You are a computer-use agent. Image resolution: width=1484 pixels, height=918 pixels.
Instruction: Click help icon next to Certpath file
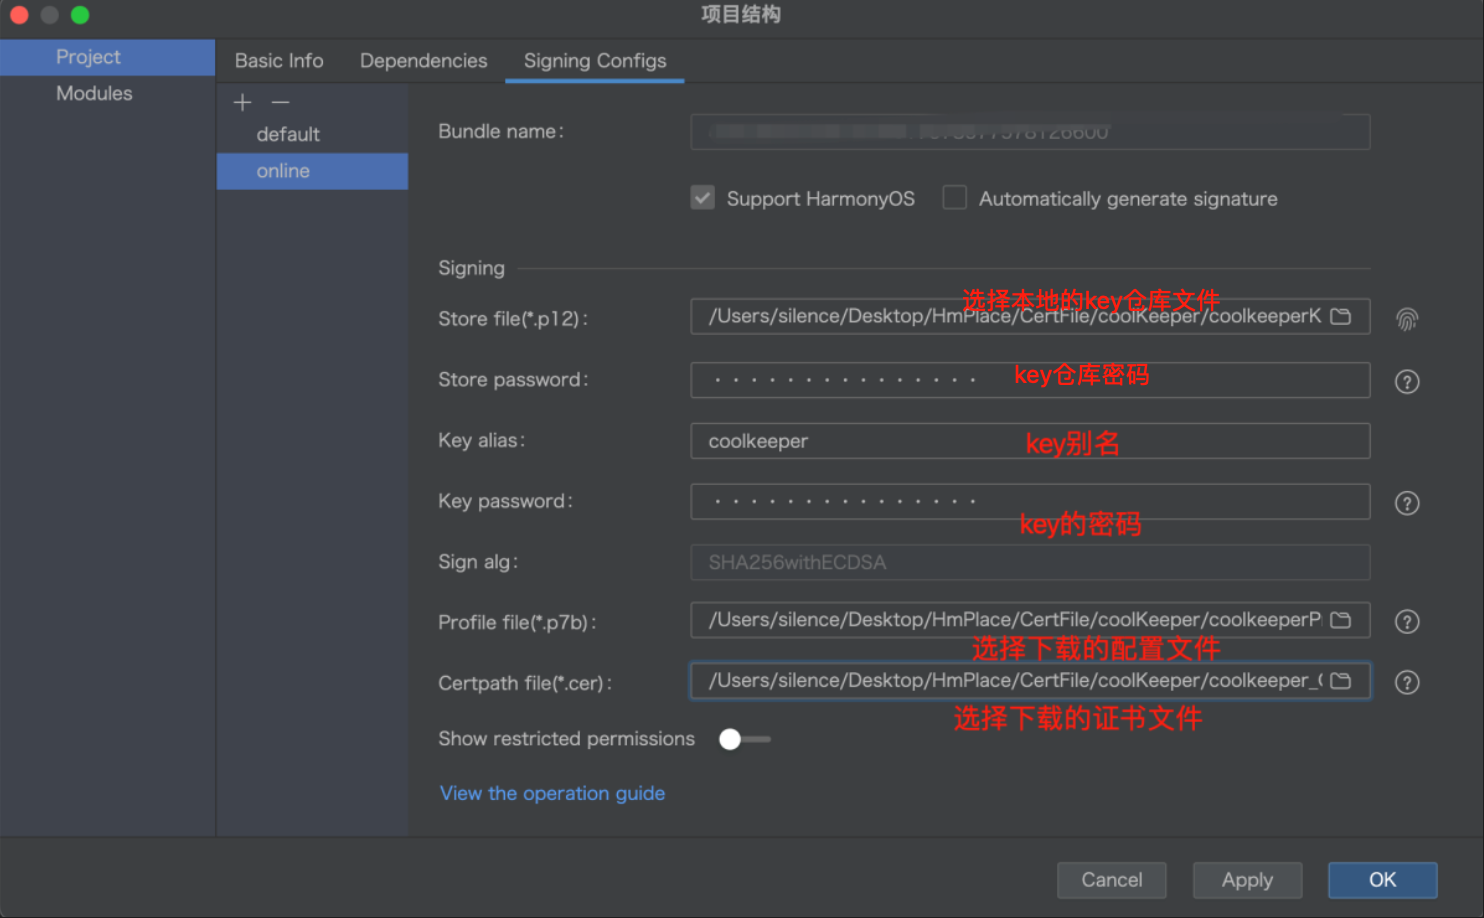tap(1407, 682)
